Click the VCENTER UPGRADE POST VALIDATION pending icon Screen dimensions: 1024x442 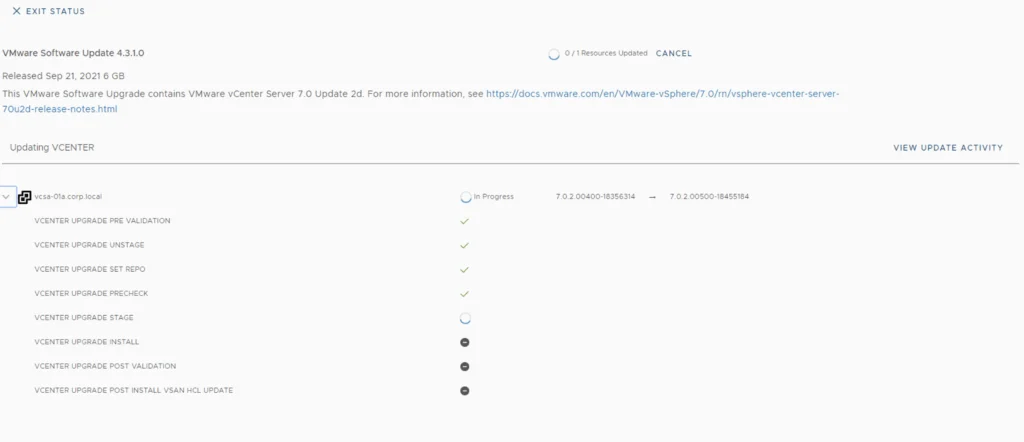click(x=464, y=366)
